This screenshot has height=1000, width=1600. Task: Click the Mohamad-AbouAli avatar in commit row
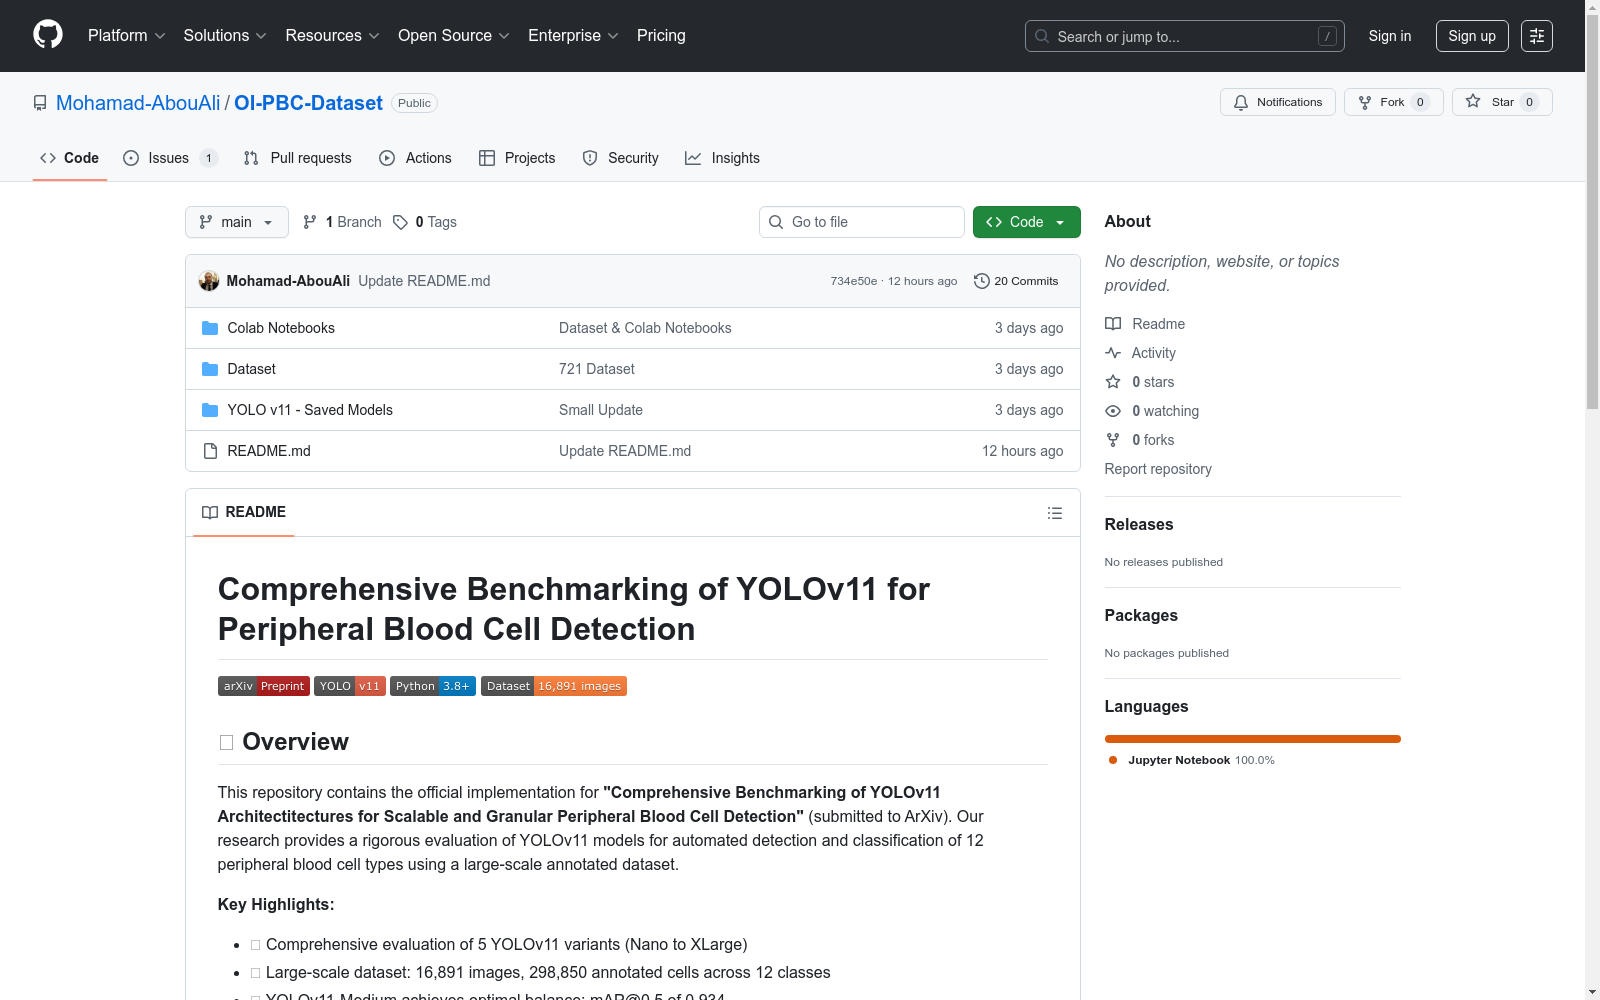pyautogui.click(x=209, y=281)
